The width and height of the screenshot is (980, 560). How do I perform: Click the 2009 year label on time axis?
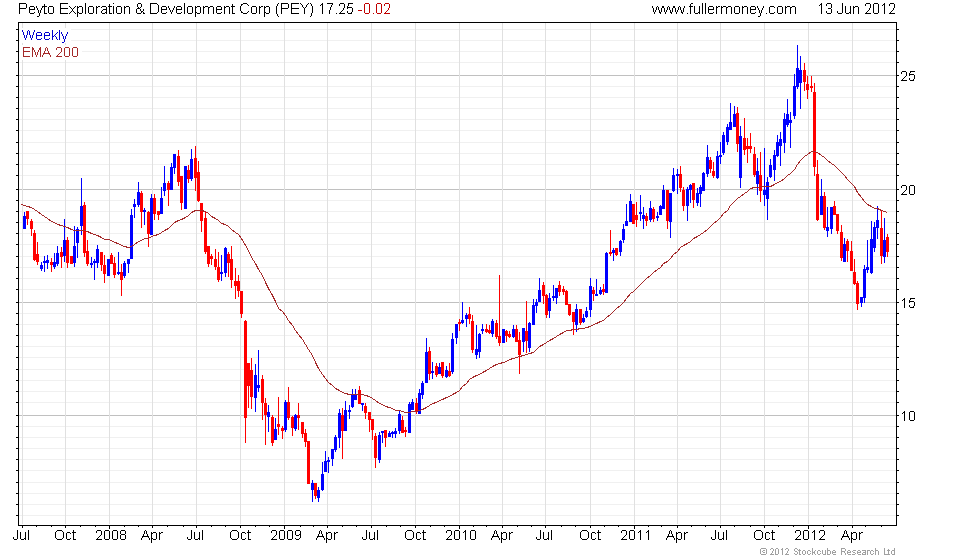coord(286,536)
